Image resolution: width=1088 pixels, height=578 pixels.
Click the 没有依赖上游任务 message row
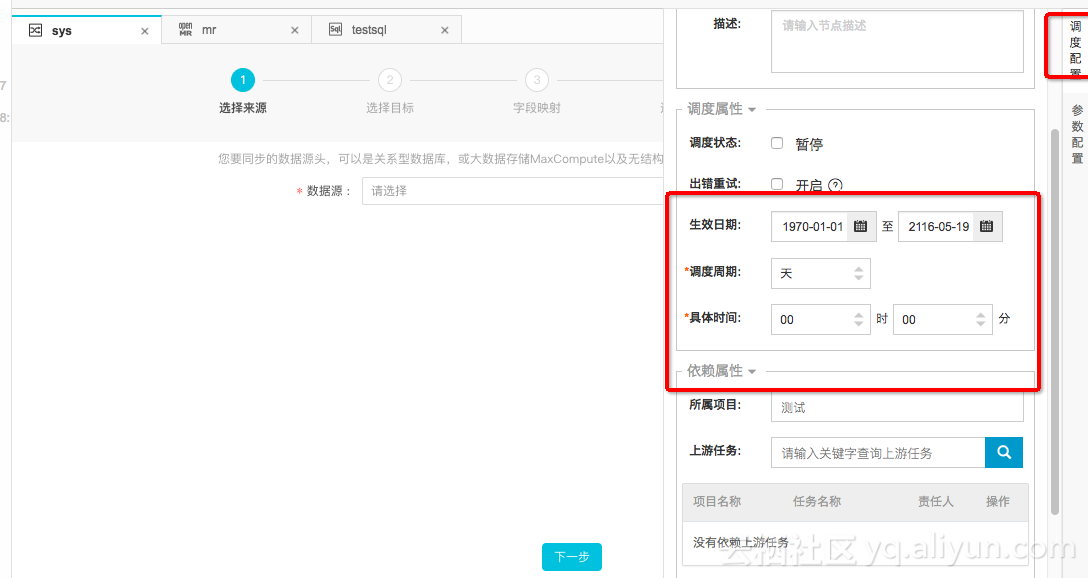[855, 542]
